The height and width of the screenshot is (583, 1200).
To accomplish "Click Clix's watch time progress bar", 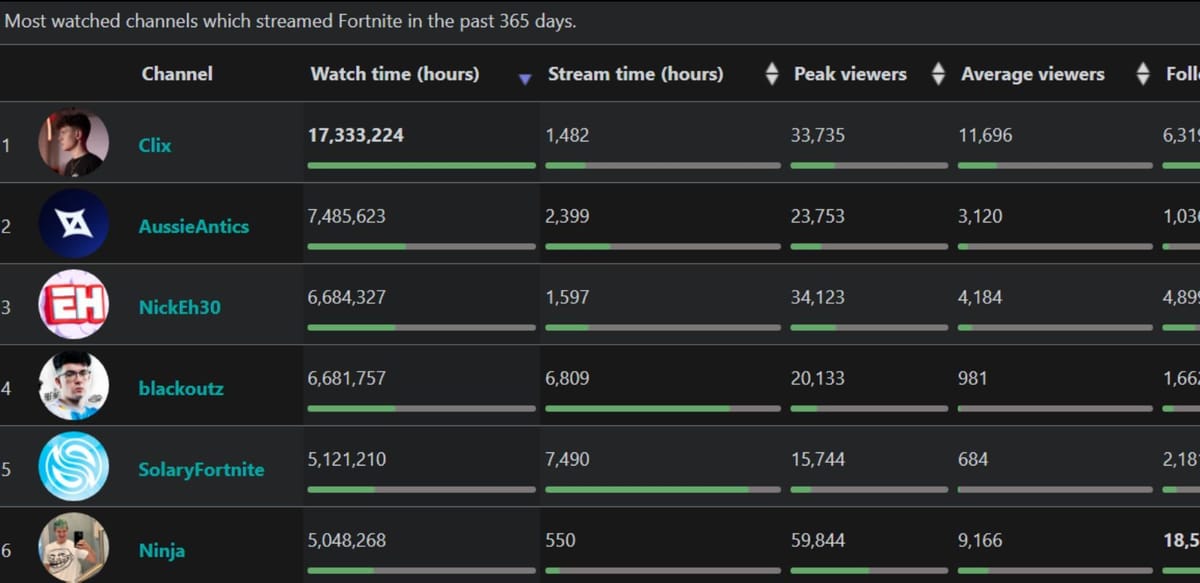I will click(421, 165).
